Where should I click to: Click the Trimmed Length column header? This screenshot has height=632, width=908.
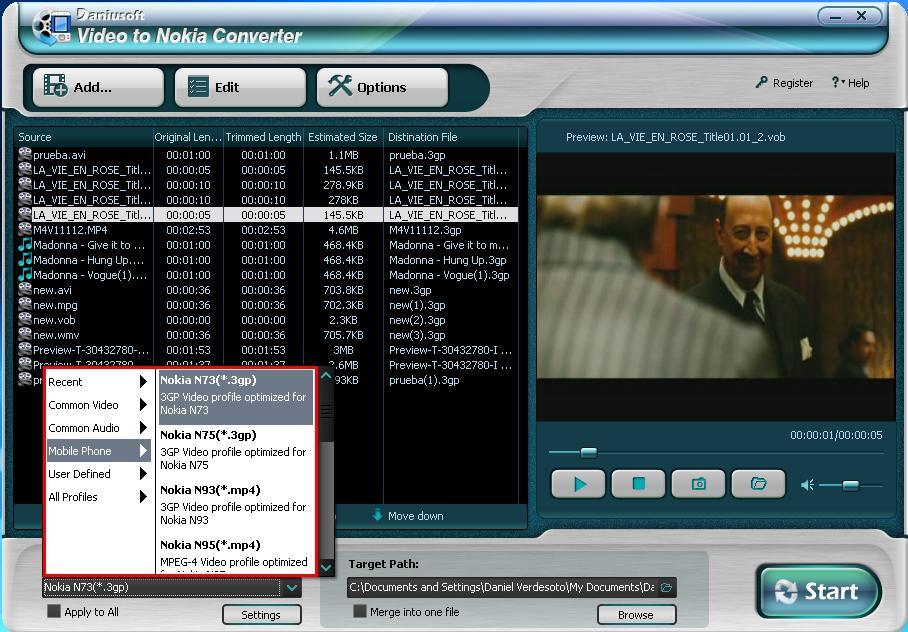(263, 137)
